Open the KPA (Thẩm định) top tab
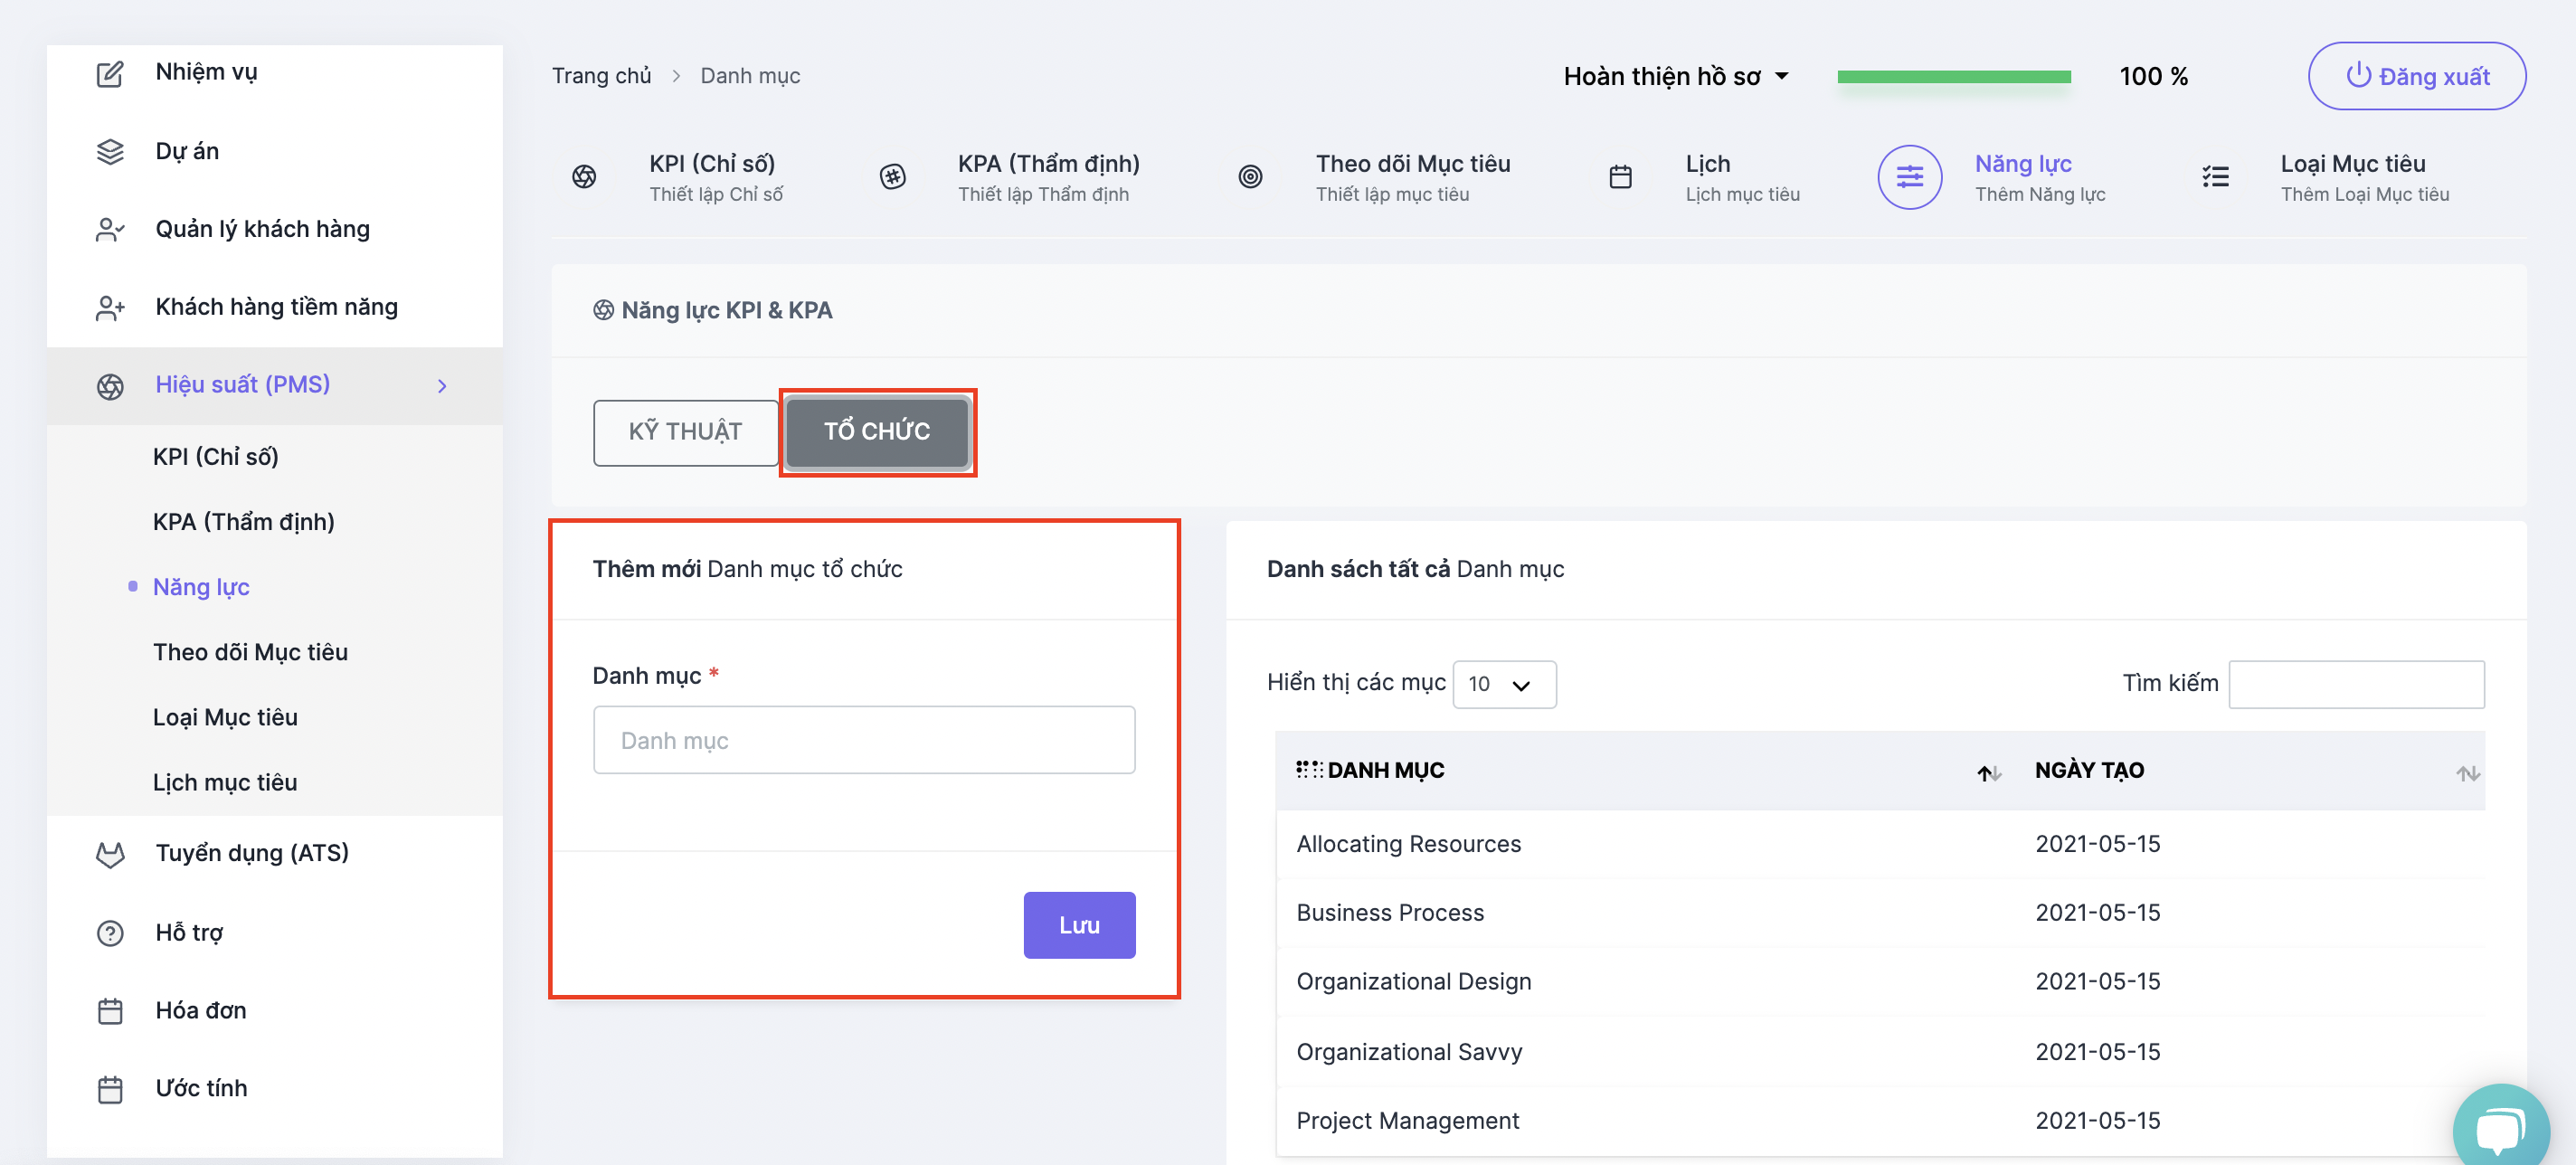The width and height of the screenshot is (2576, 1165). 1011,177
